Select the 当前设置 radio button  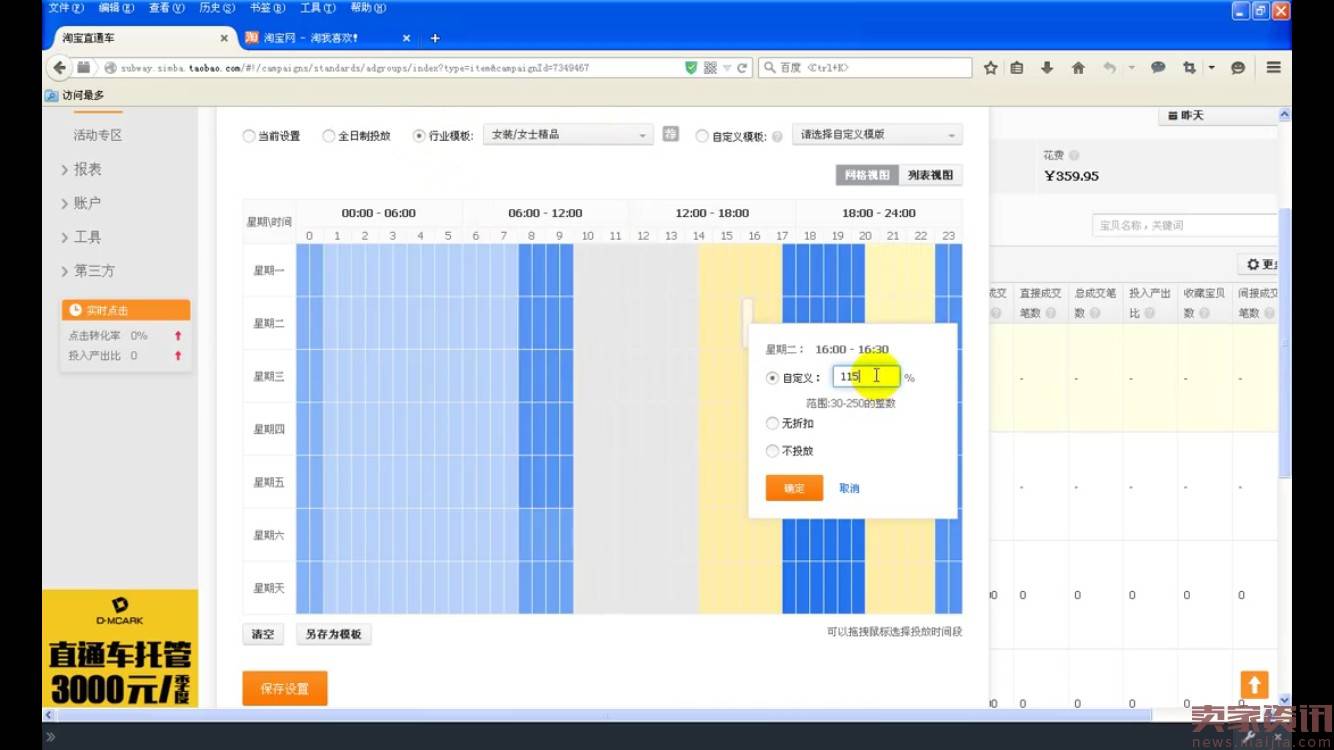[249, 136]
